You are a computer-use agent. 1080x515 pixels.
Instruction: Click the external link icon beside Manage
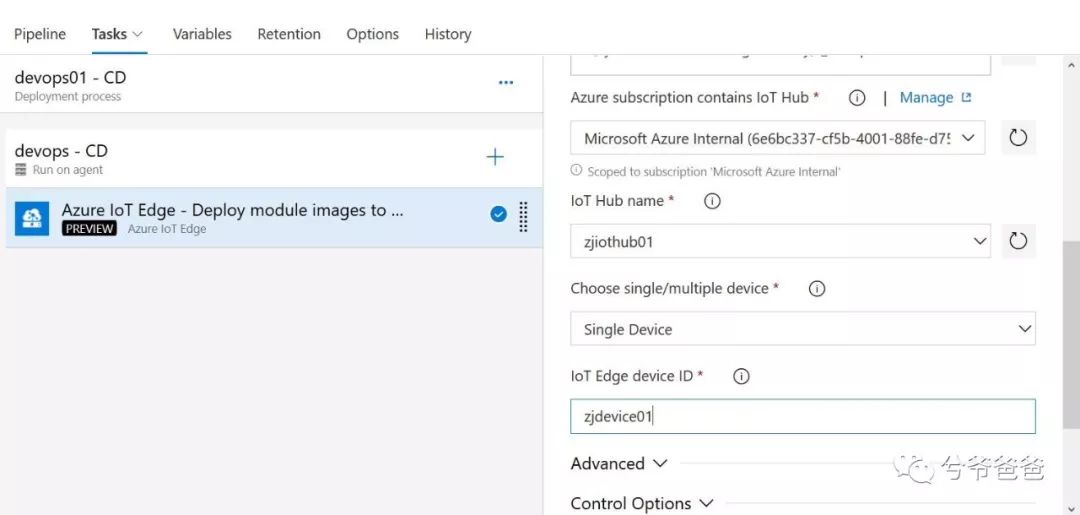(x=966, y=98)
